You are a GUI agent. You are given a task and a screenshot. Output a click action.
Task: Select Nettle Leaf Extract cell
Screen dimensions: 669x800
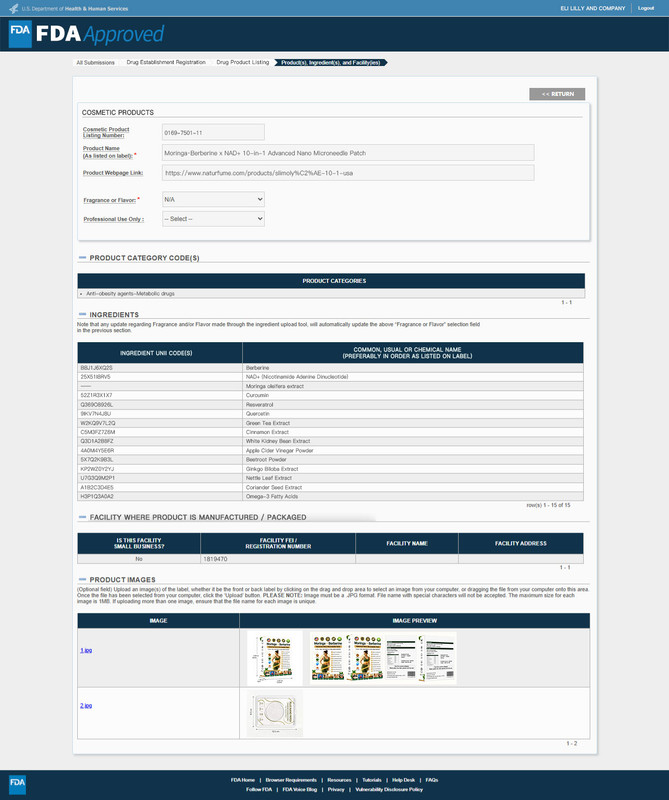tap(413, 478)
